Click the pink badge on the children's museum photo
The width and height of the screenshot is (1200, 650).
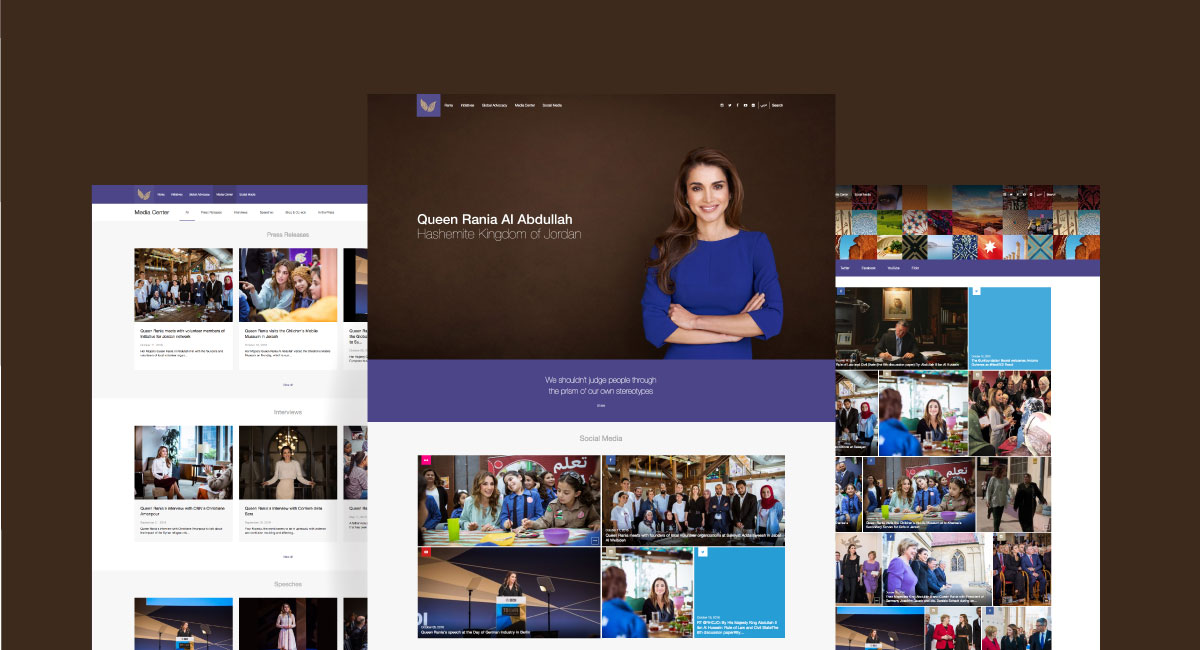click(x=425, y=460)
